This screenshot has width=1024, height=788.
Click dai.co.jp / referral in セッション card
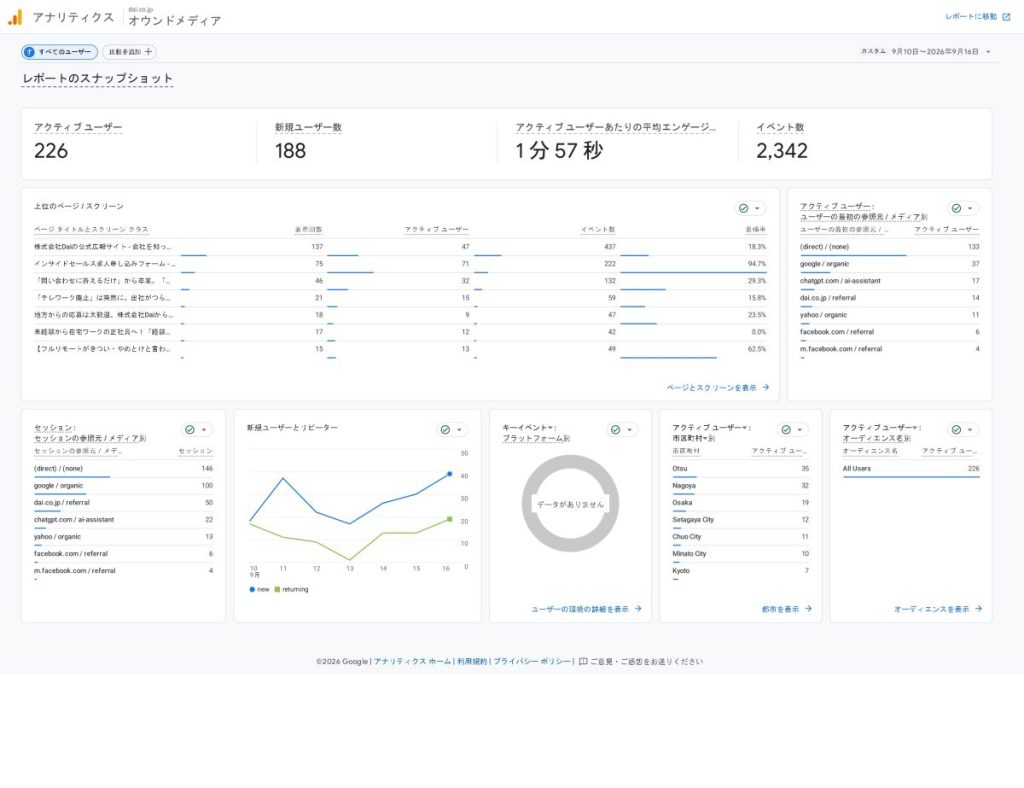[x=62, y=503]
